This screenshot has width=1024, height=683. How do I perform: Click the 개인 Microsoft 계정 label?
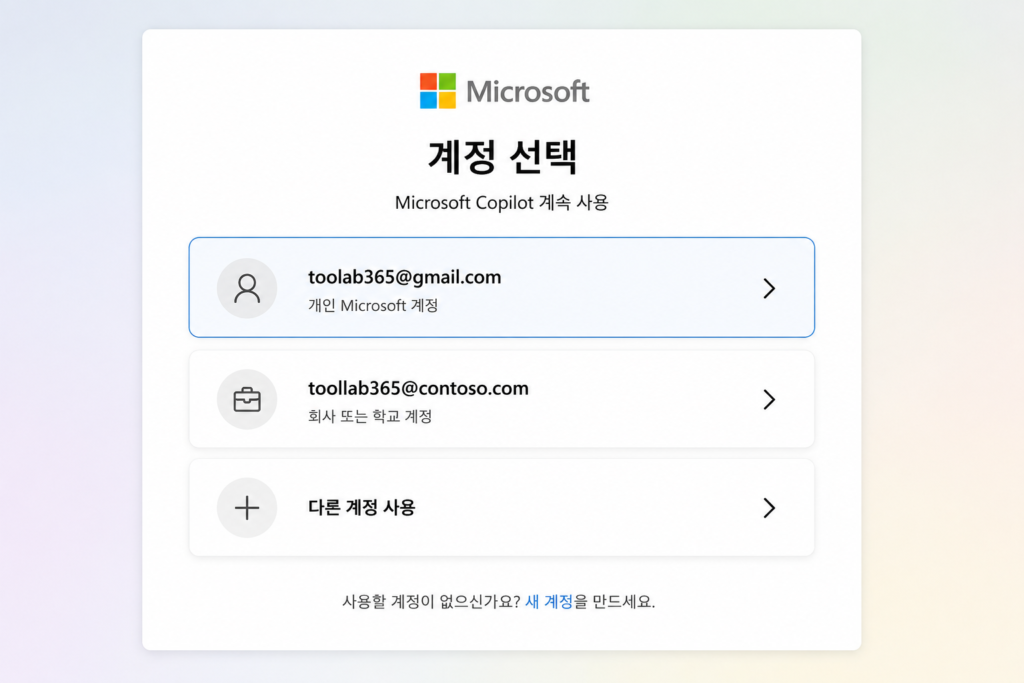(x=373, y=305)
